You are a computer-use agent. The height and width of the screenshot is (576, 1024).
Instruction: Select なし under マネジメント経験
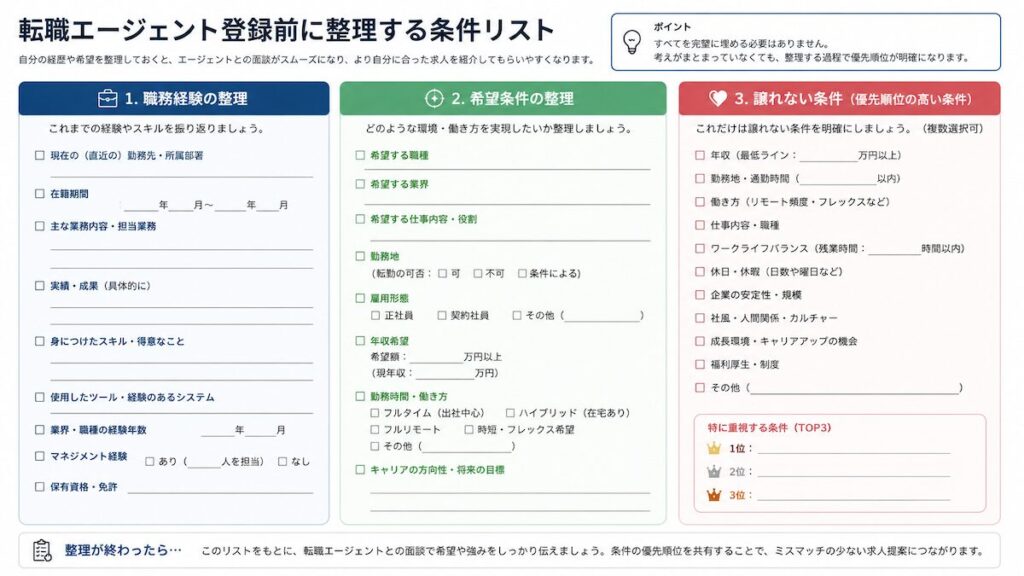282,461
